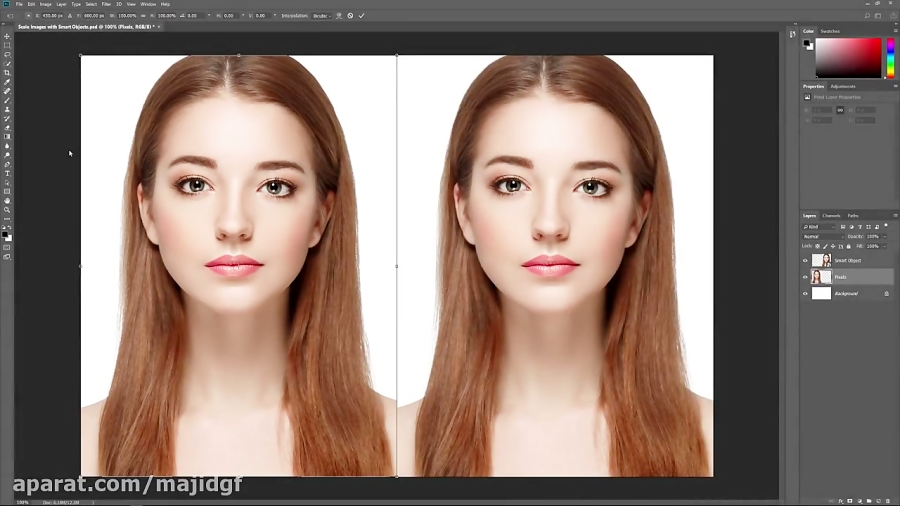Commit transform with the checkmark icon
Screen dimensions: 900x506
coord(361,16)
